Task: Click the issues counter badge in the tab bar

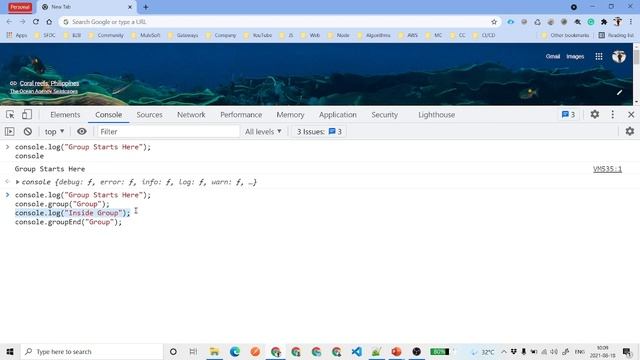Action: pos(568,115)
